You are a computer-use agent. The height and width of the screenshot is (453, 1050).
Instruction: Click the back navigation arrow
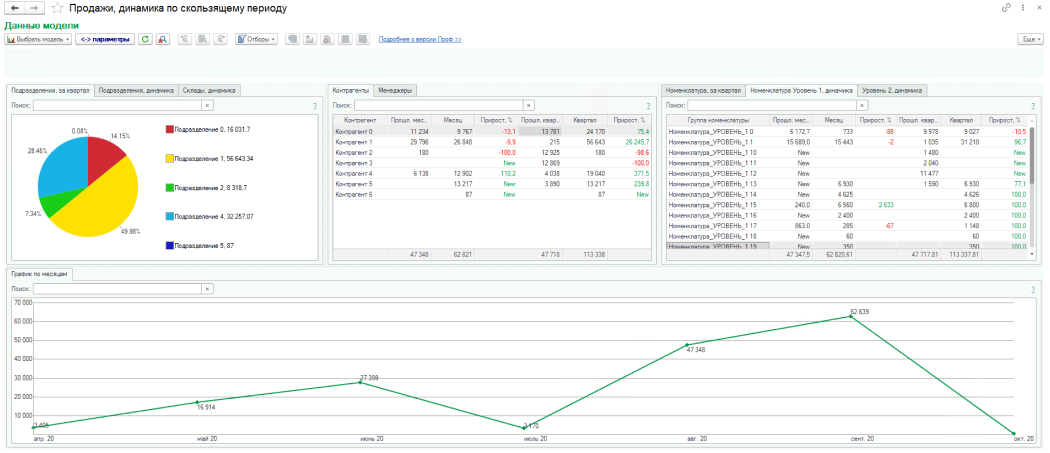tap(15, 8)
